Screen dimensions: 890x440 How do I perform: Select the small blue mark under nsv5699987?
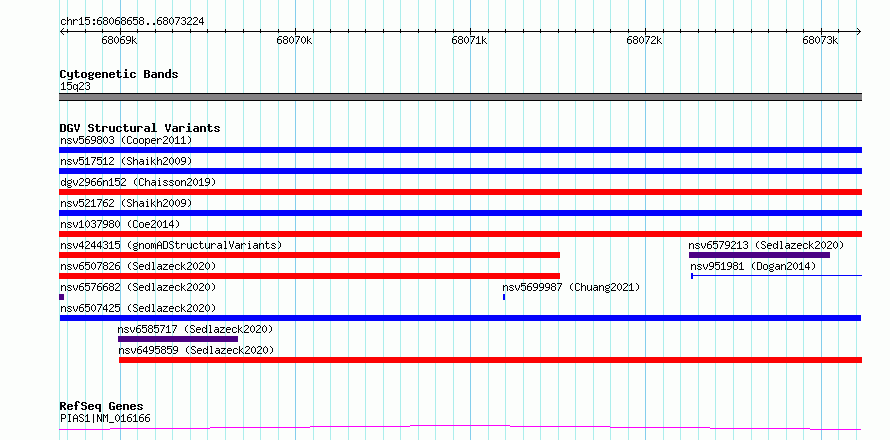504,297
